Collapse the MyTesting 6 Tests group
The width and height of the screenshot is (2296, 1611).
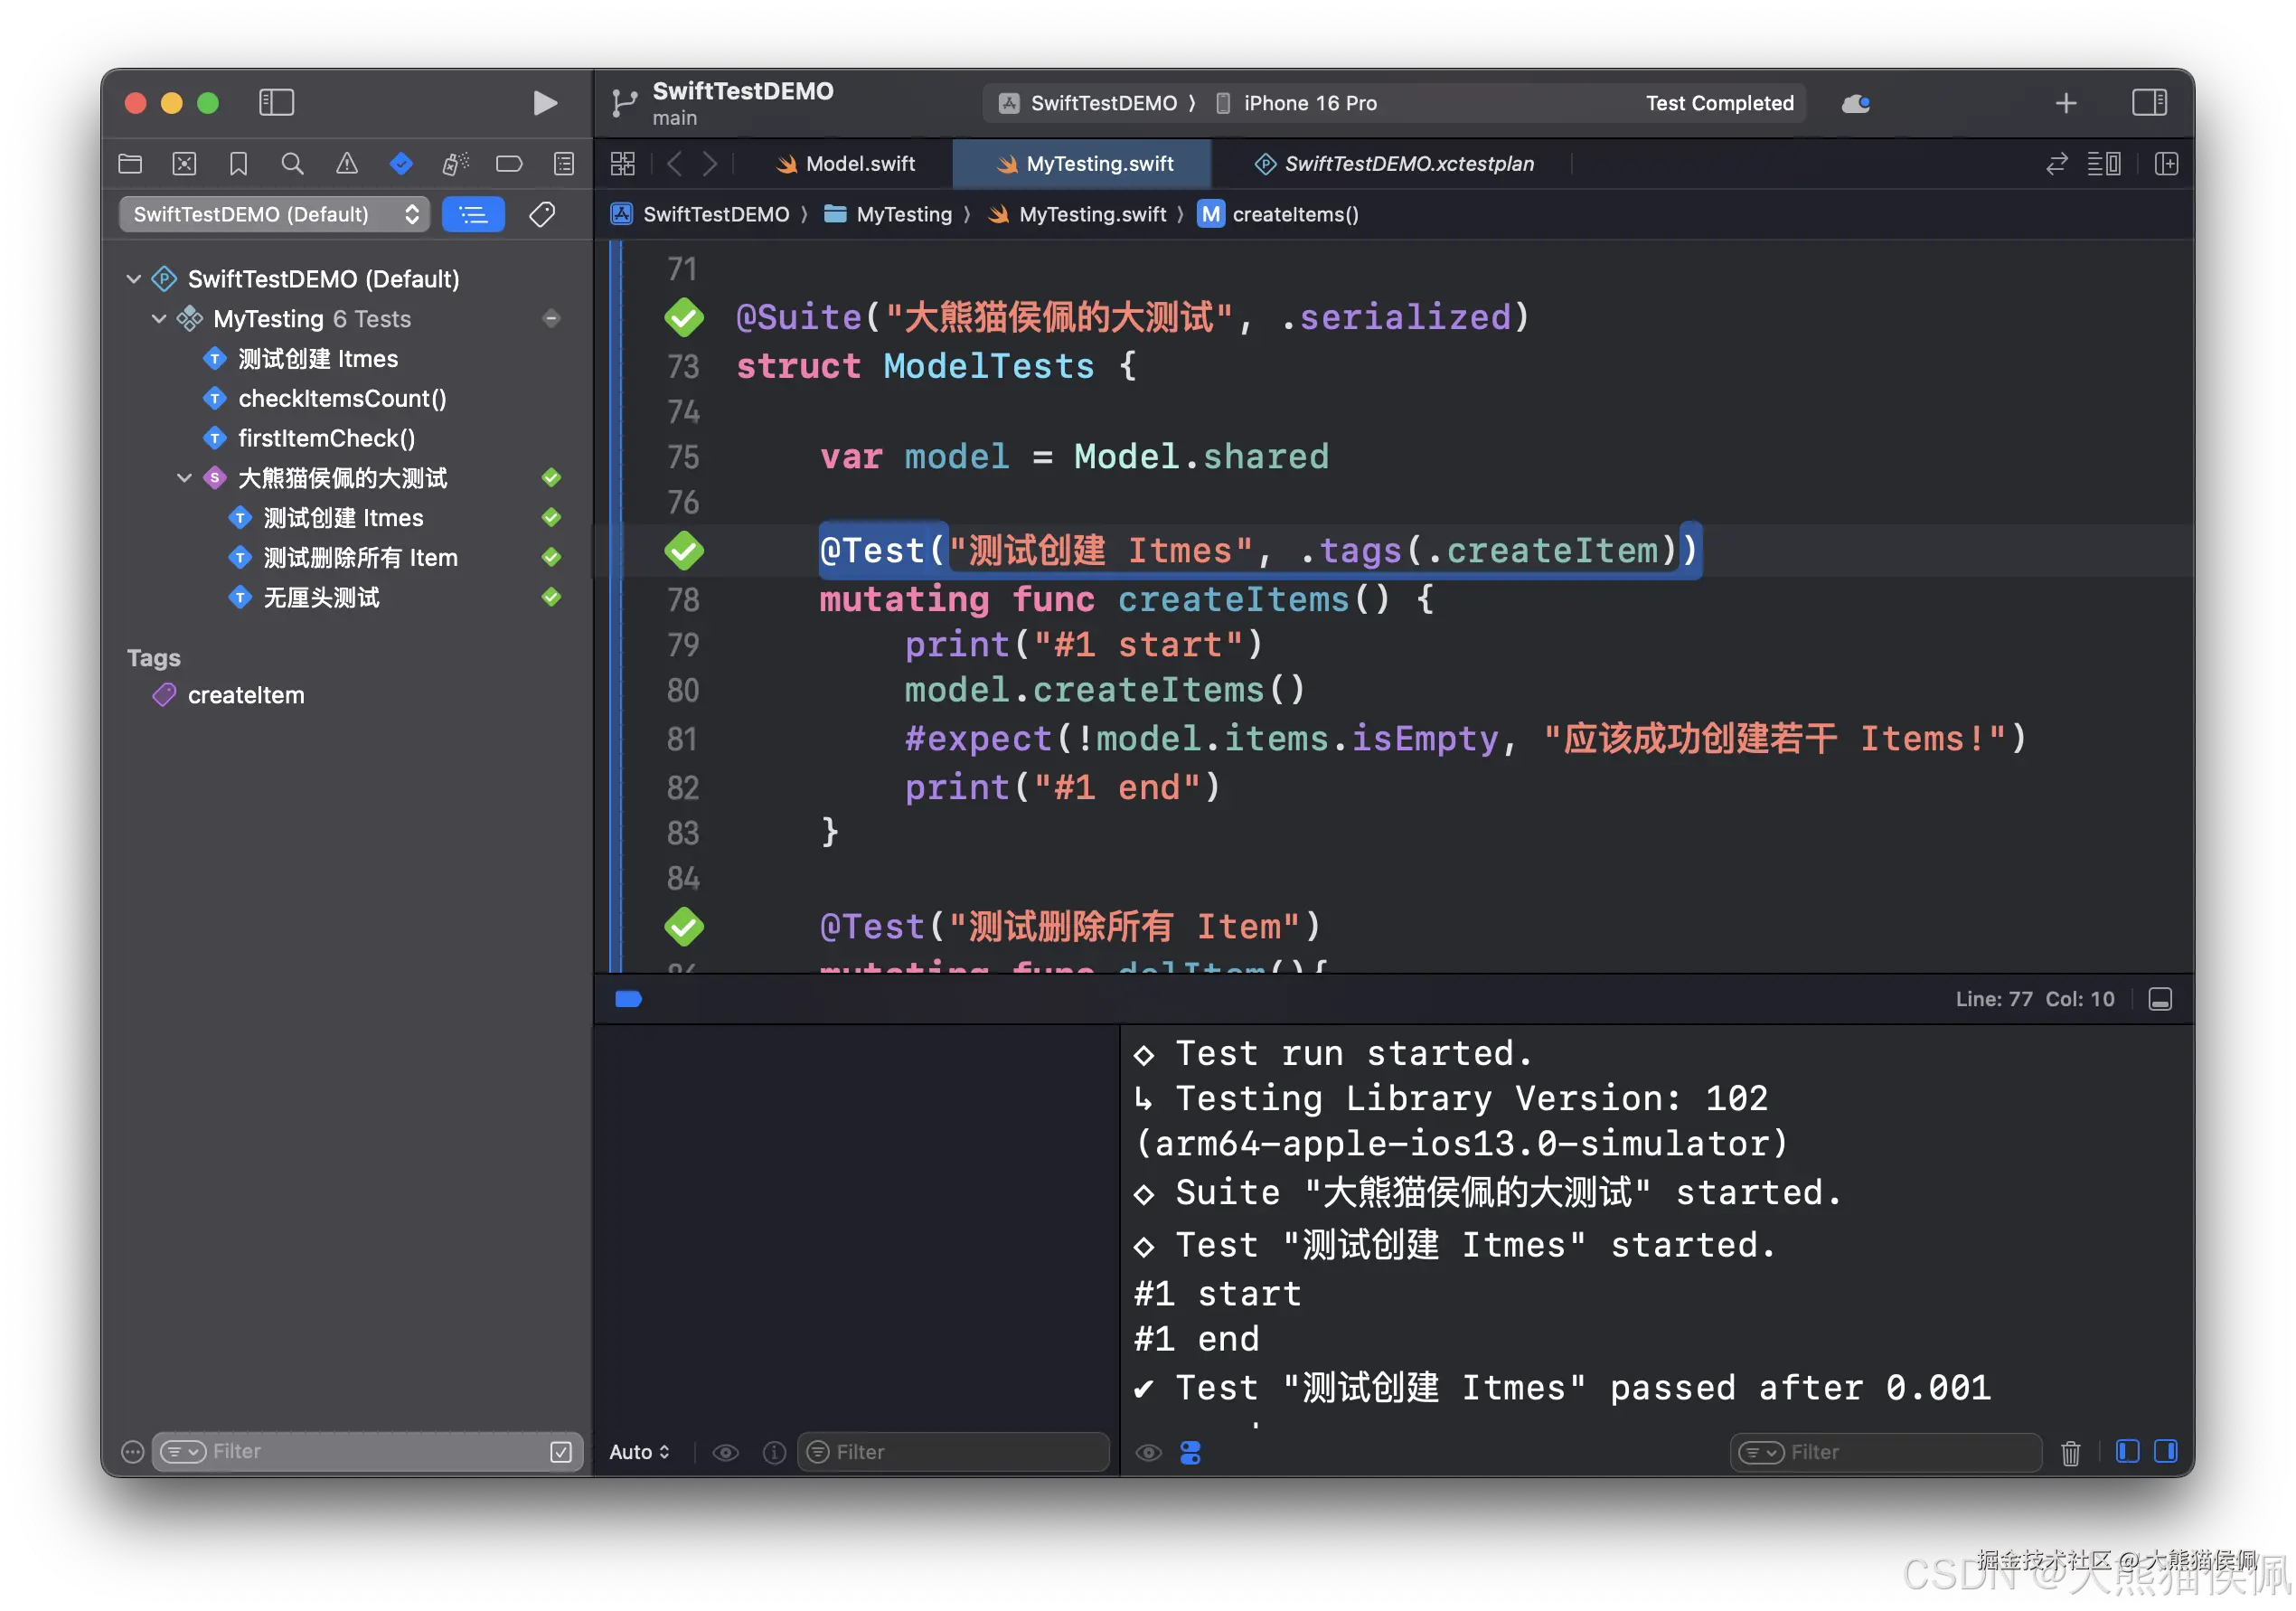pos(159,319)
